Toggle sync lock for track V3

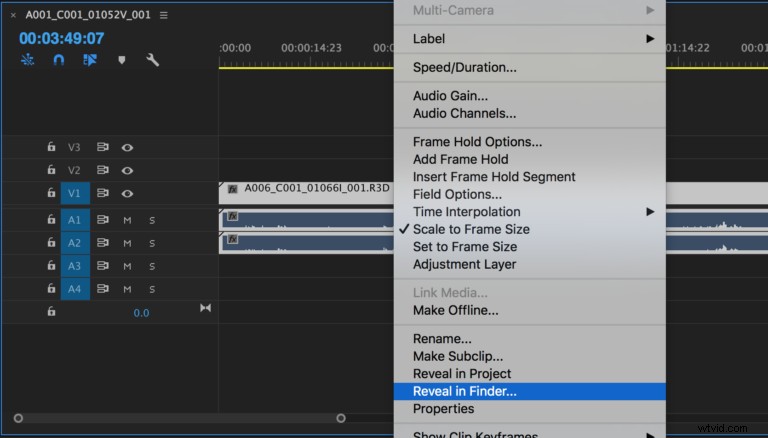pos(102,146)
